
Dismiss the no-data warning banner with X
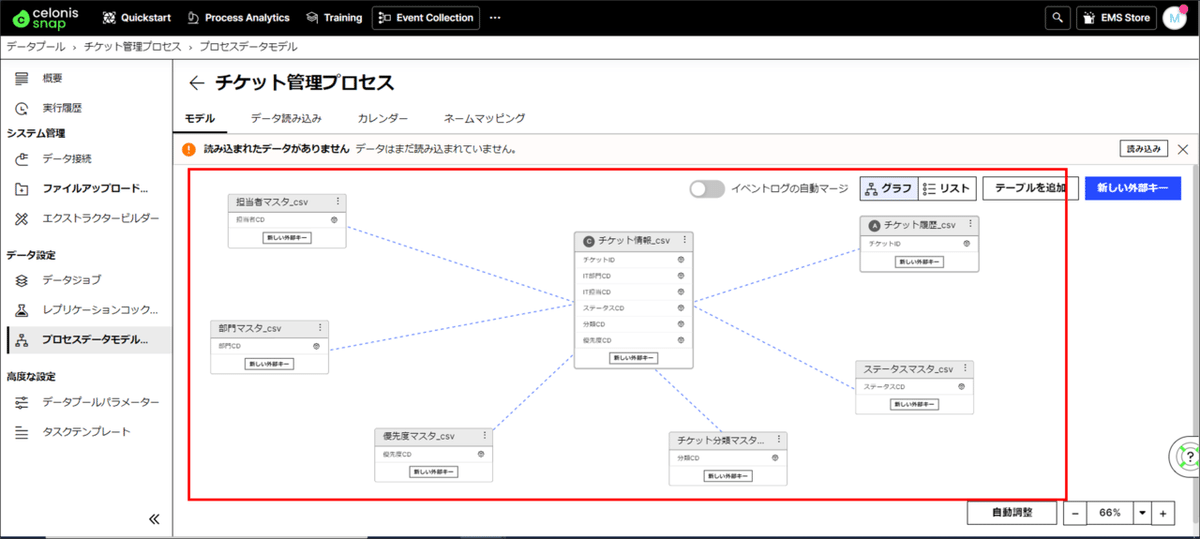[x=1183, y=149]
